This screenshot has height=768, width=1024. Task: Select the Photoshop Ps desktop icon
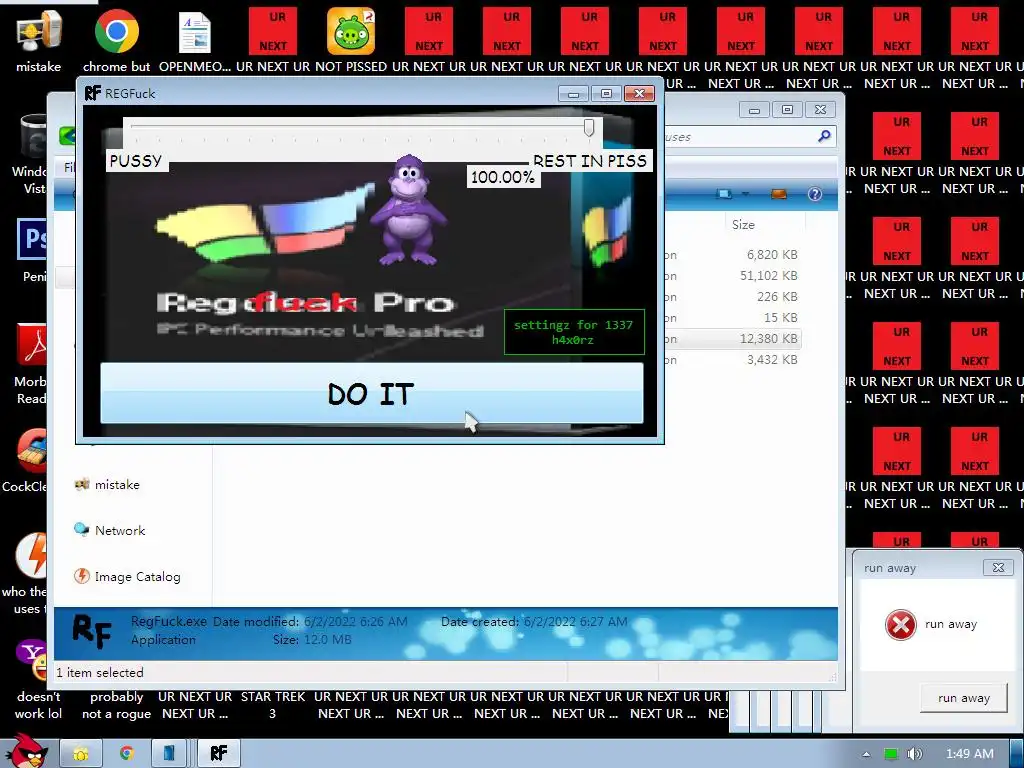31,240
